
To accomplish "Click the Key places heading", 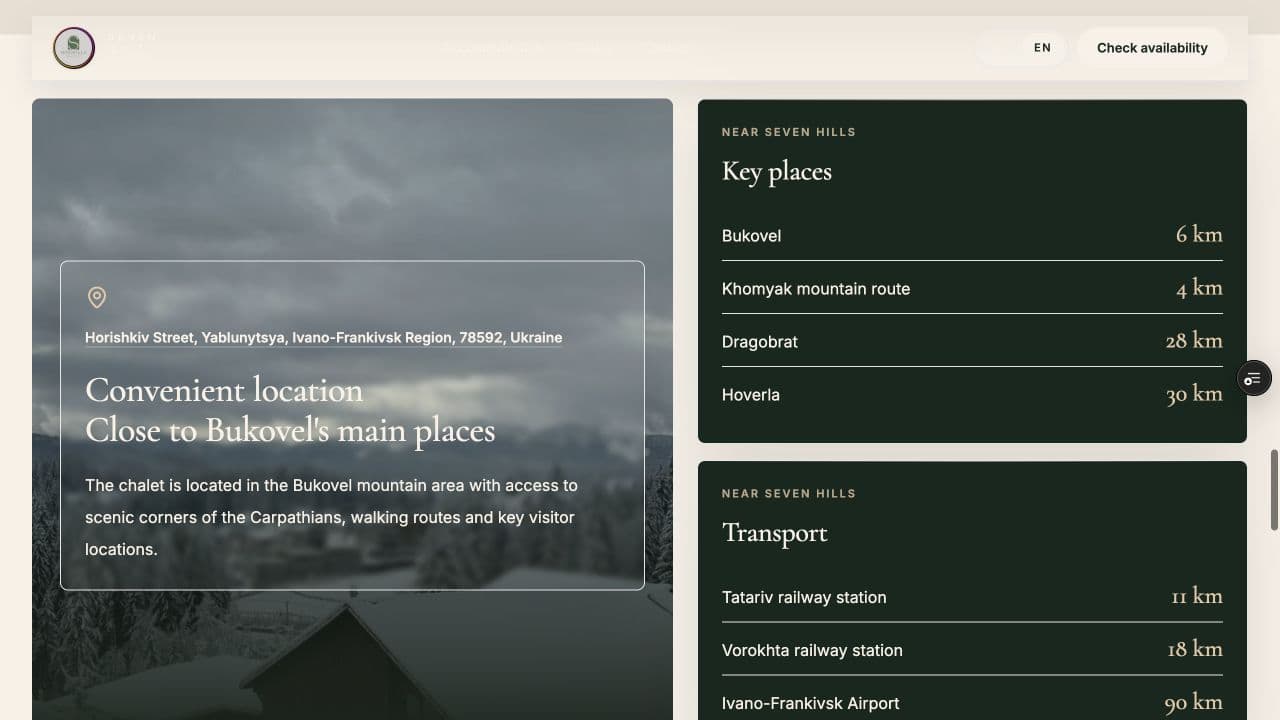I will click(x=777, y=172).
